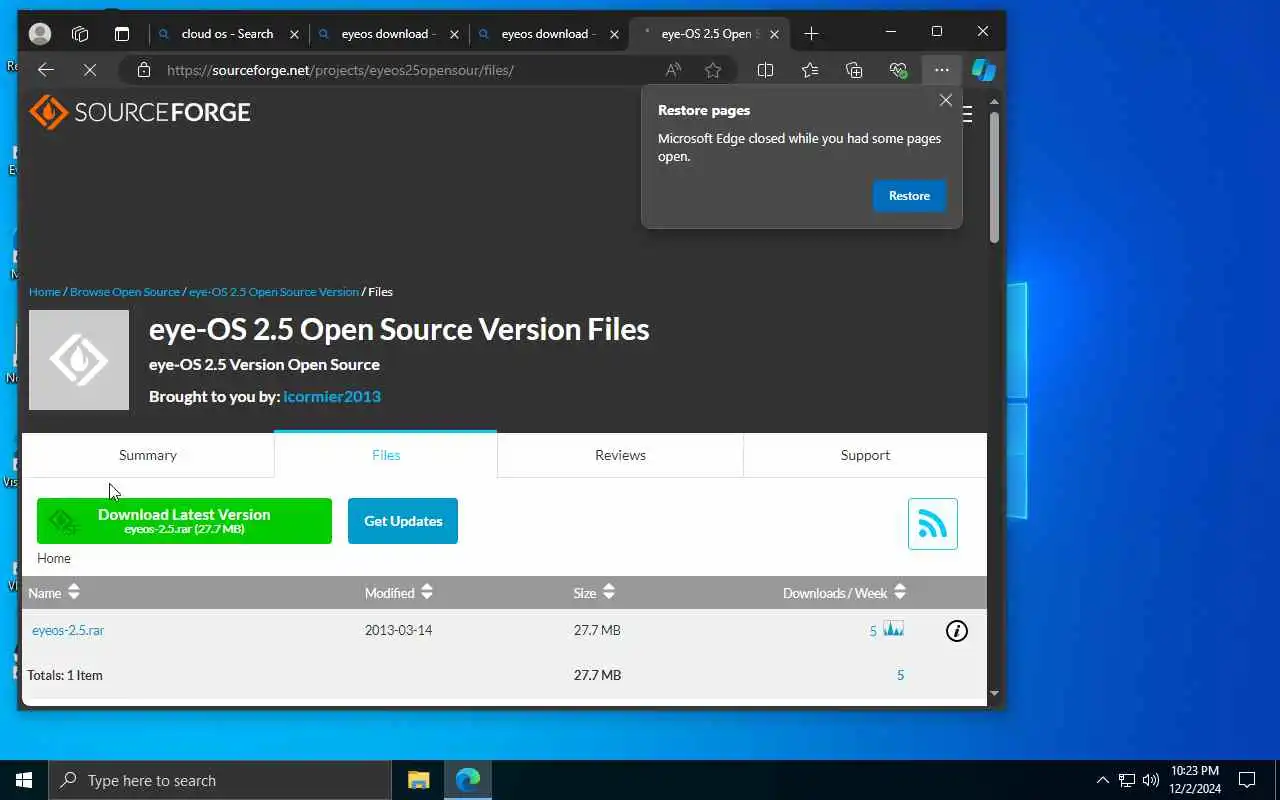Open the Copilot sidebar icon
The width and height of the screenshot is (1280, 800).
click(984, 70)
